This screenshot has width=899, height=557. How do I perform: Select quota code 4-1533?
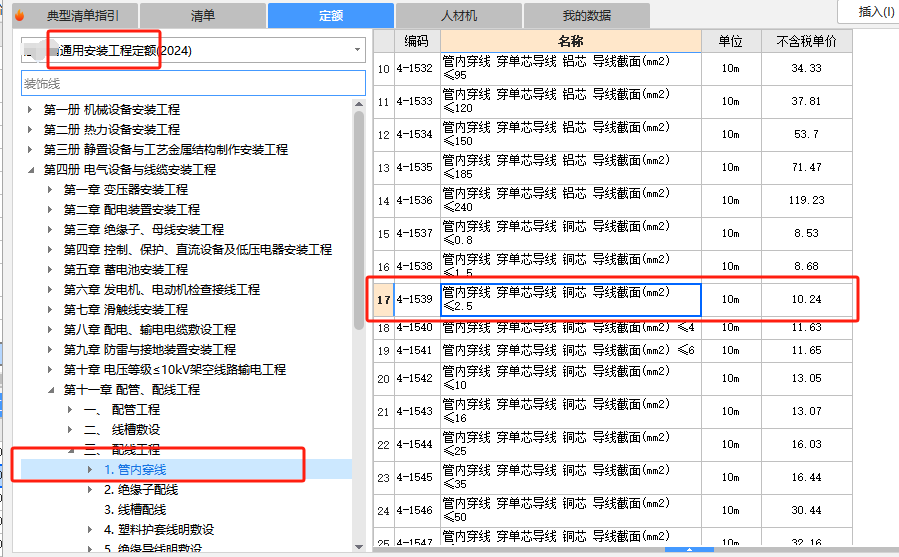pyautogui.click(x=415, y=101)
